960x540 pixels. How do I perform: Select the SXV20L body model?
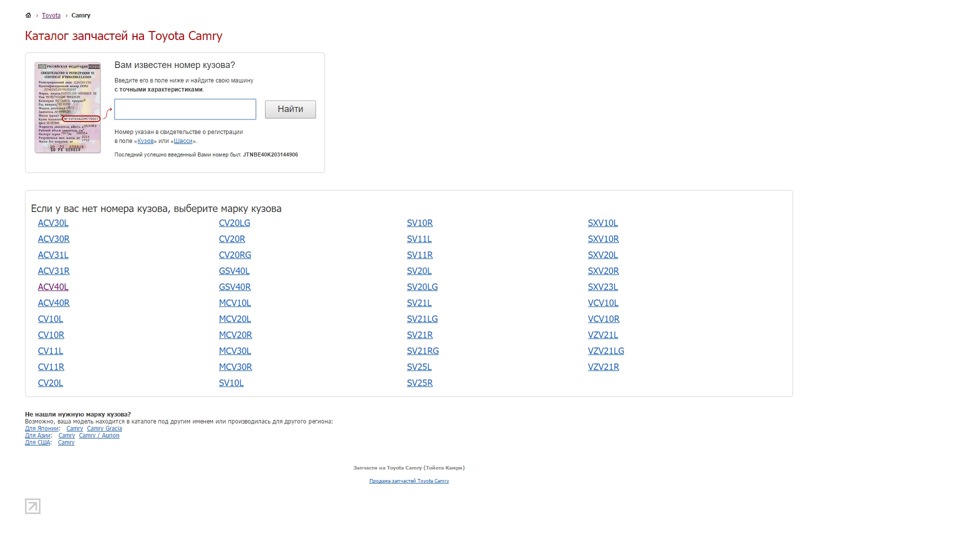click(x=603, y=255)
